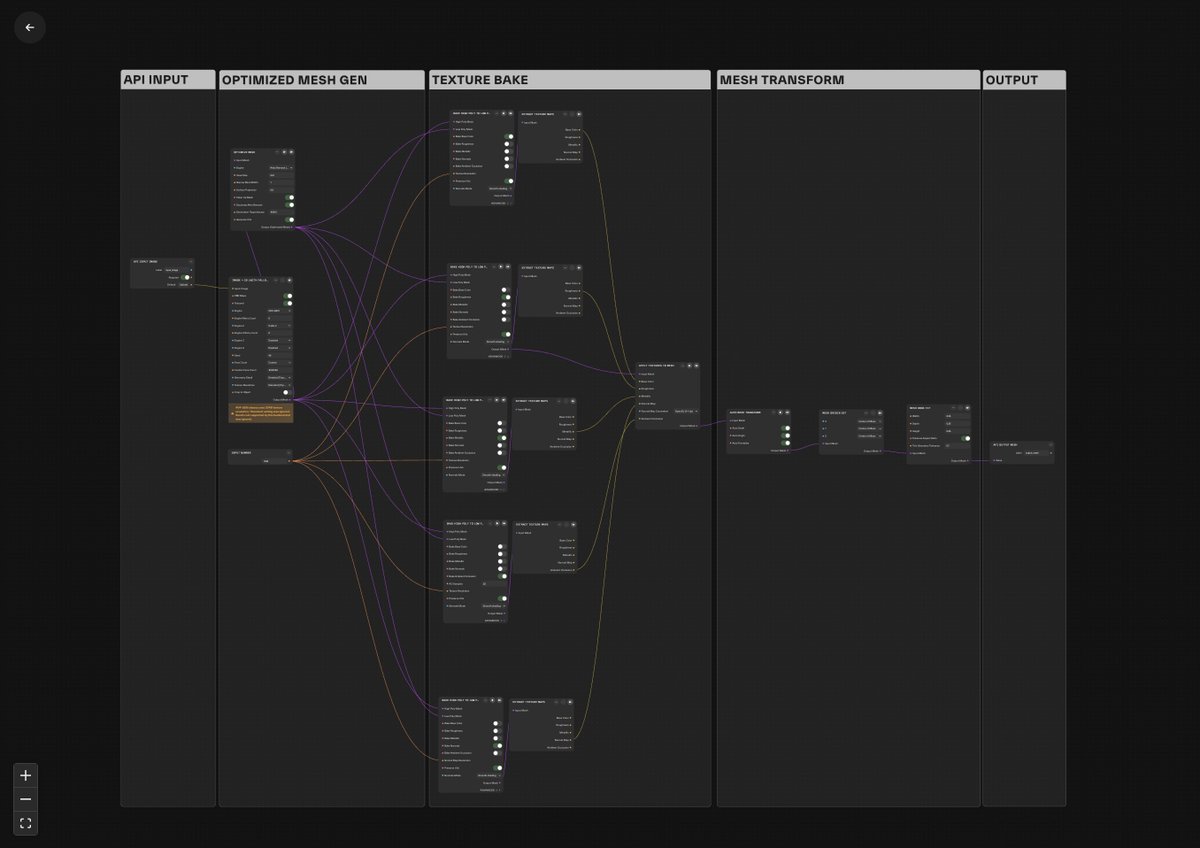The width and height of the screenshot is (1200, 848).
Task: Run the Apply Textures to Mesh node
Action: click(x=689, y=366)
